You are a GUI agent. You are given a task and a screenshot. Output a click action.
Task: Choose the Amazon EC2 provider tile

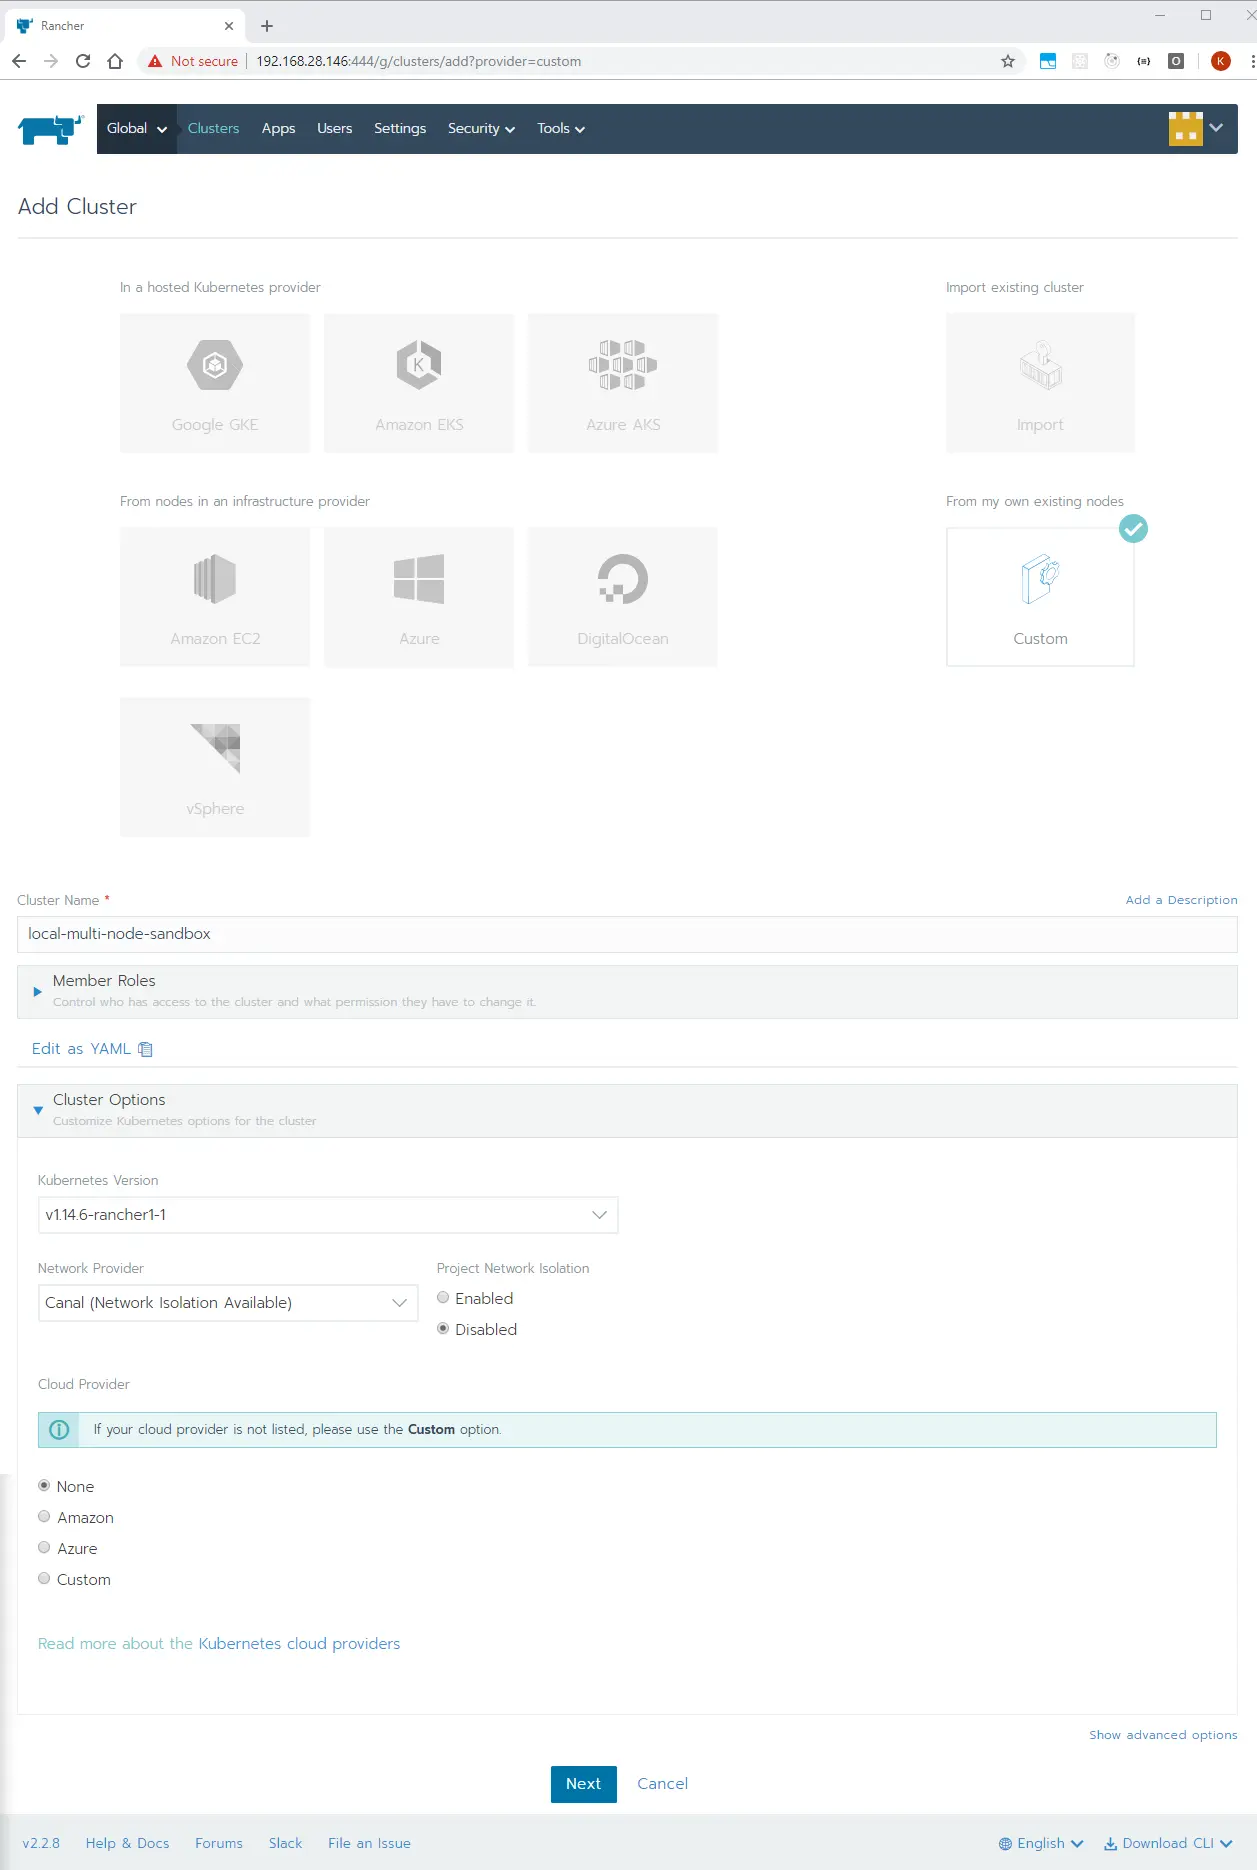click(x=215, y=597)
